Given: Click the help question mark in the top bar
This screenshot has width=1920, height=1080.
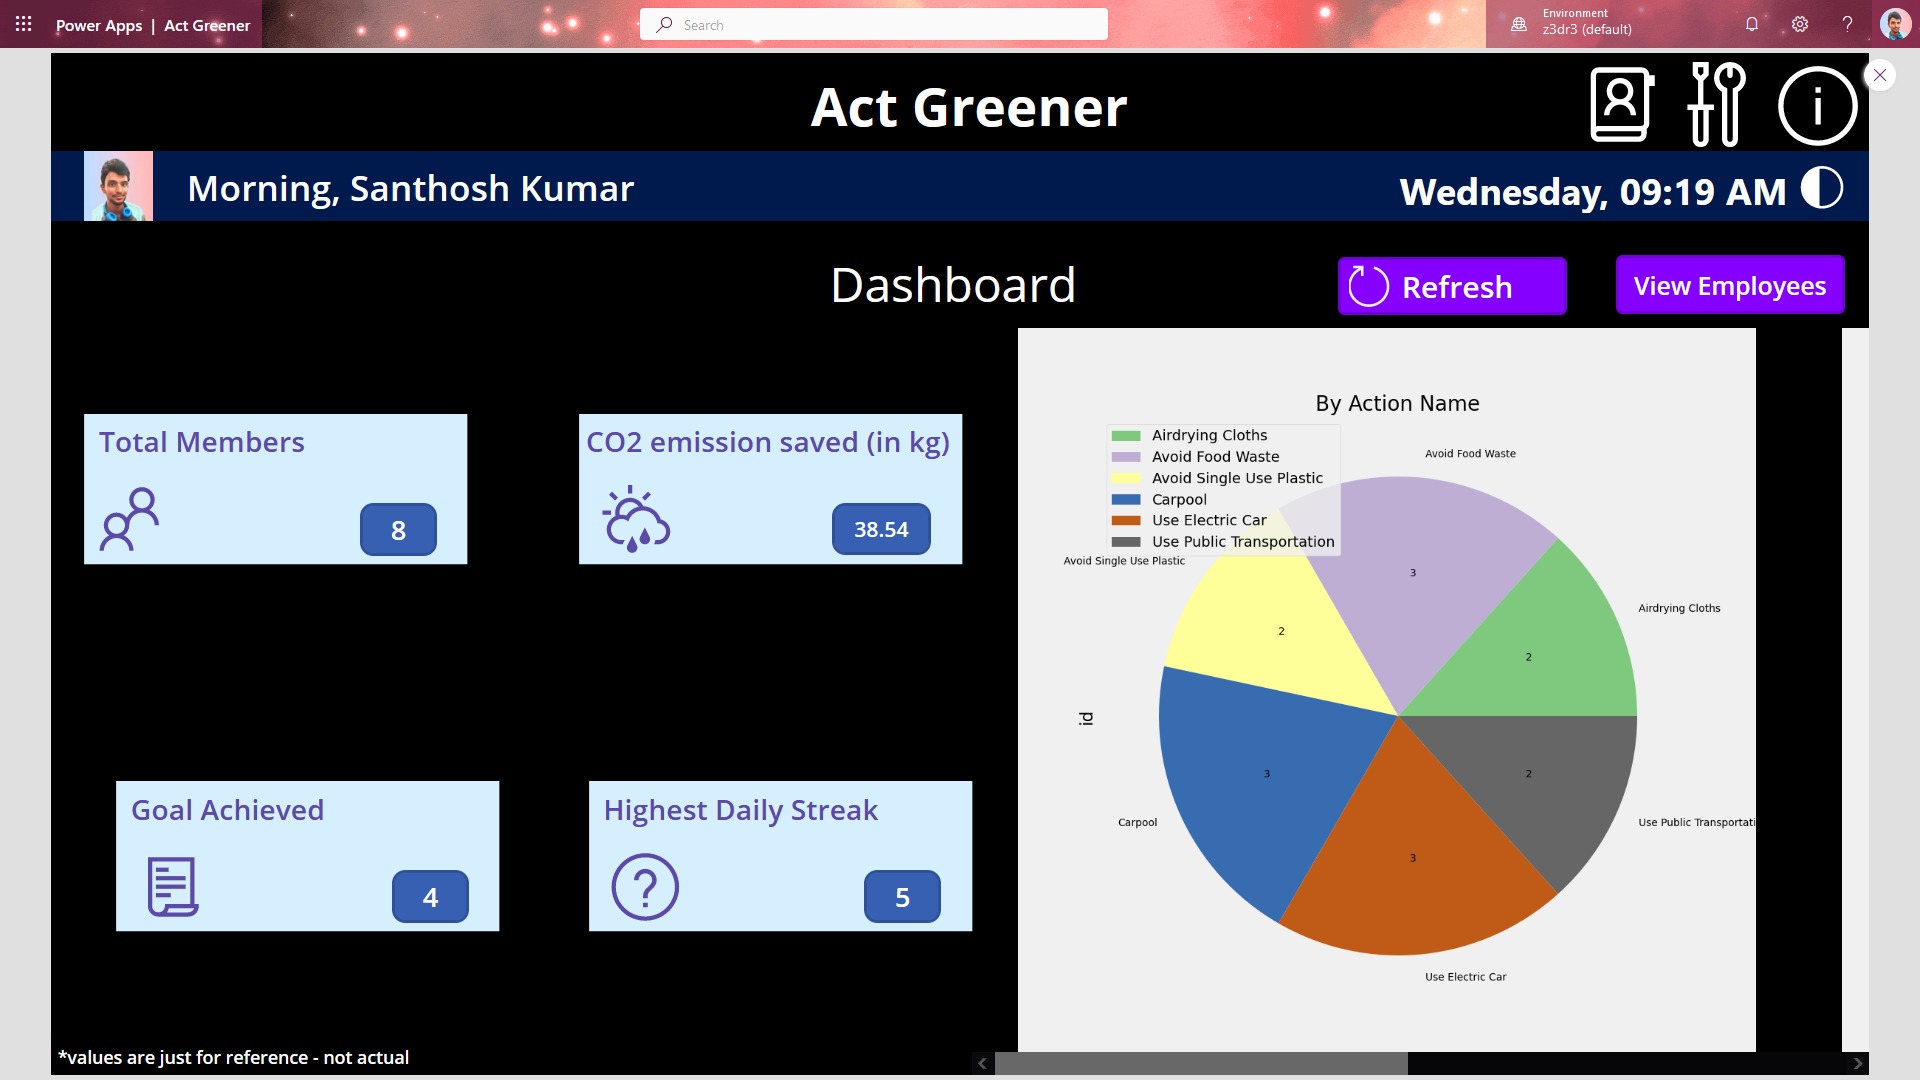Looking at the screenshot, I should (x=1847, y=24).
